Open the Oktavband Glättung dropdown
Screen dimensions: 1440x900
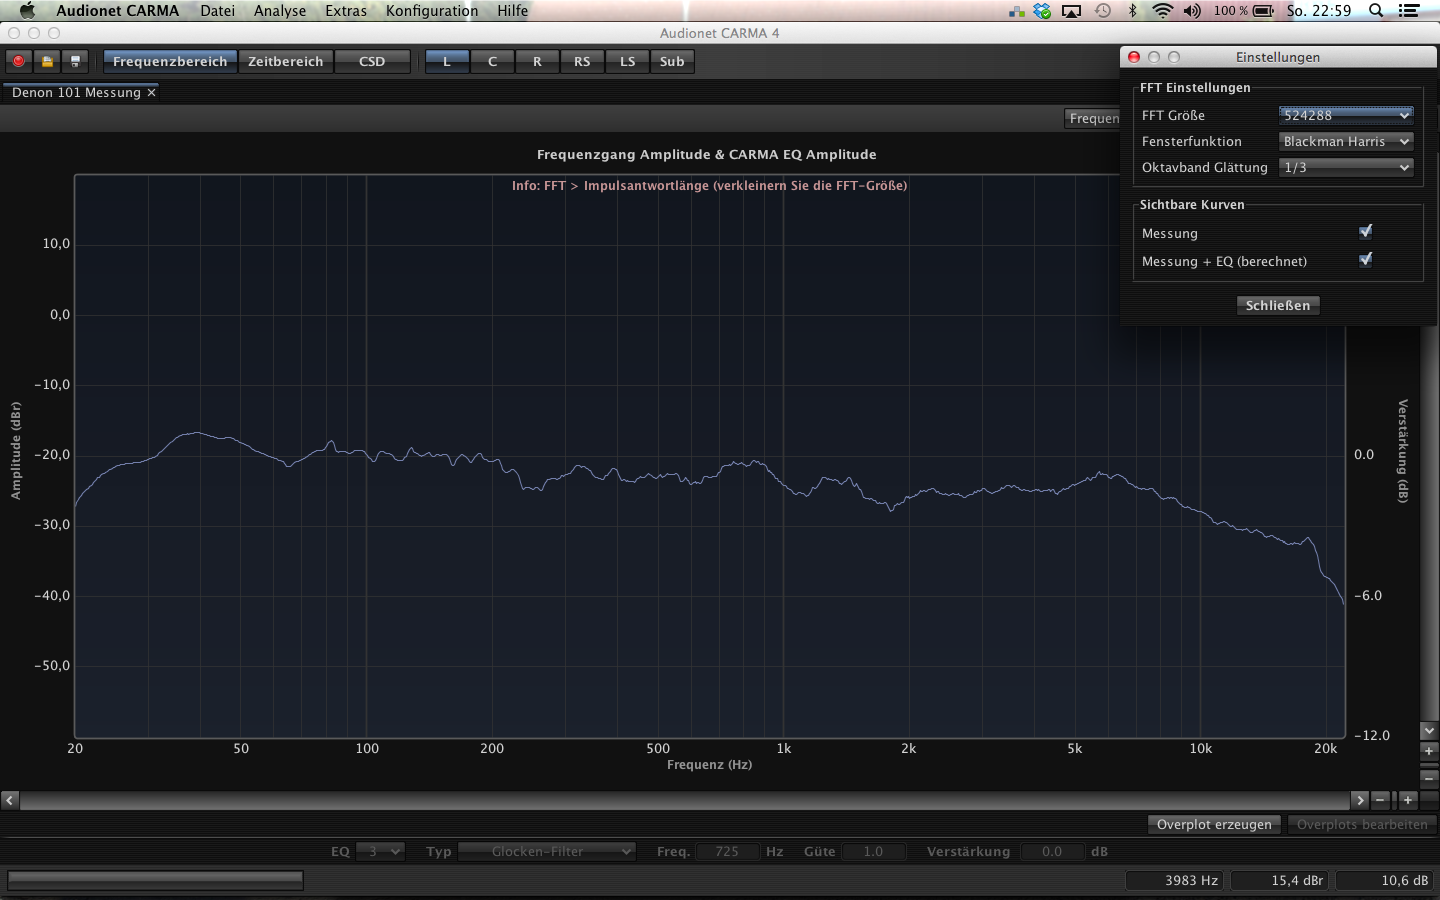[x=1346, y=167]
